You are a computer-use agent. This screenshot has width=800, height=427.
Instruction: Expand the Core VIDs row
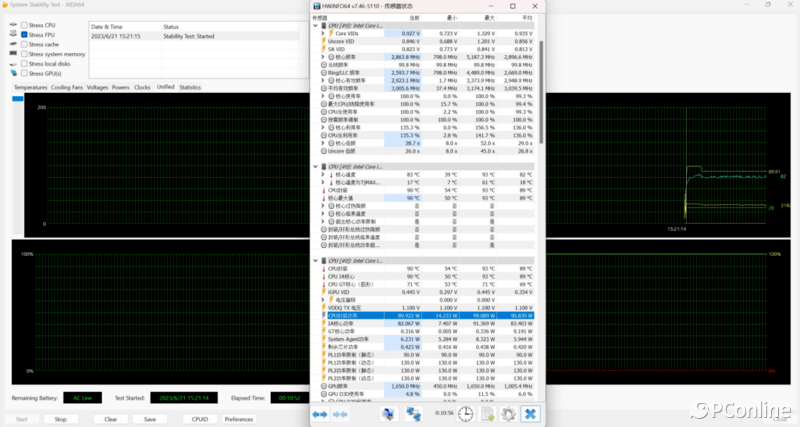point(323,33)
